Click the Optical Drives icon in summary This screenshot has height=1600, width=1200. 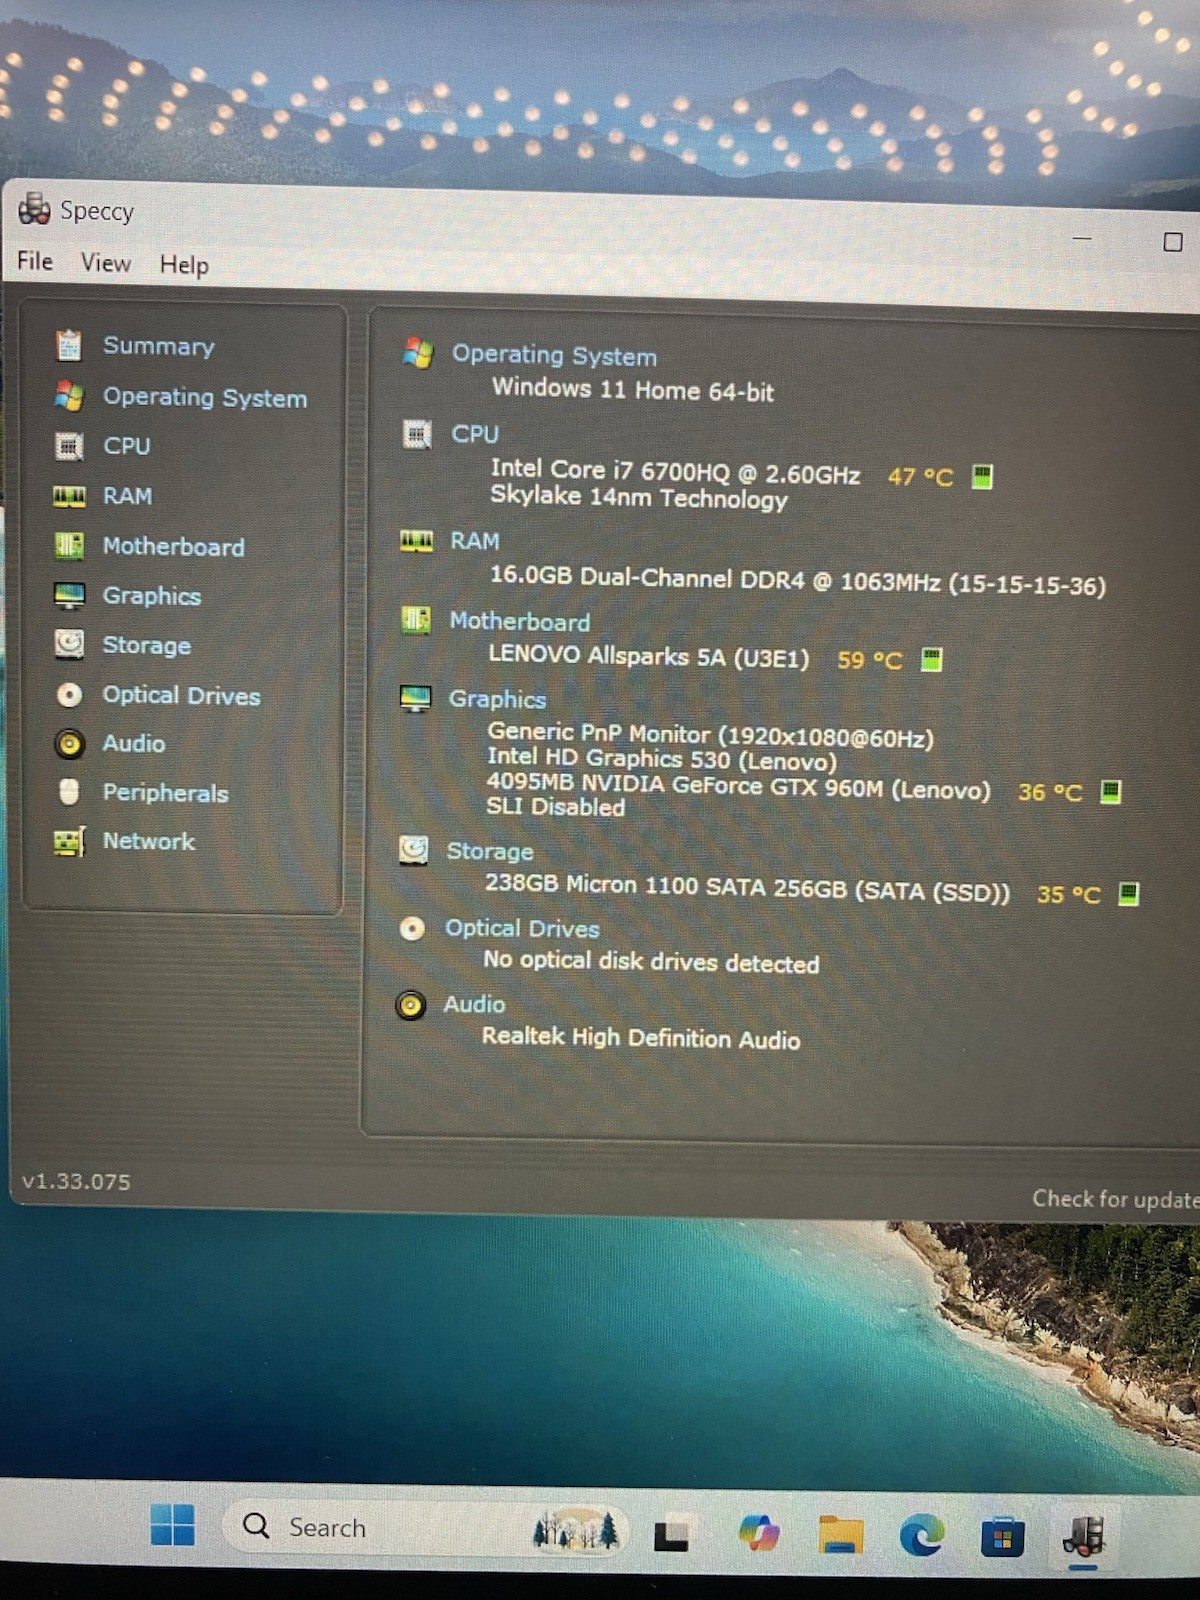click(412, 928)
